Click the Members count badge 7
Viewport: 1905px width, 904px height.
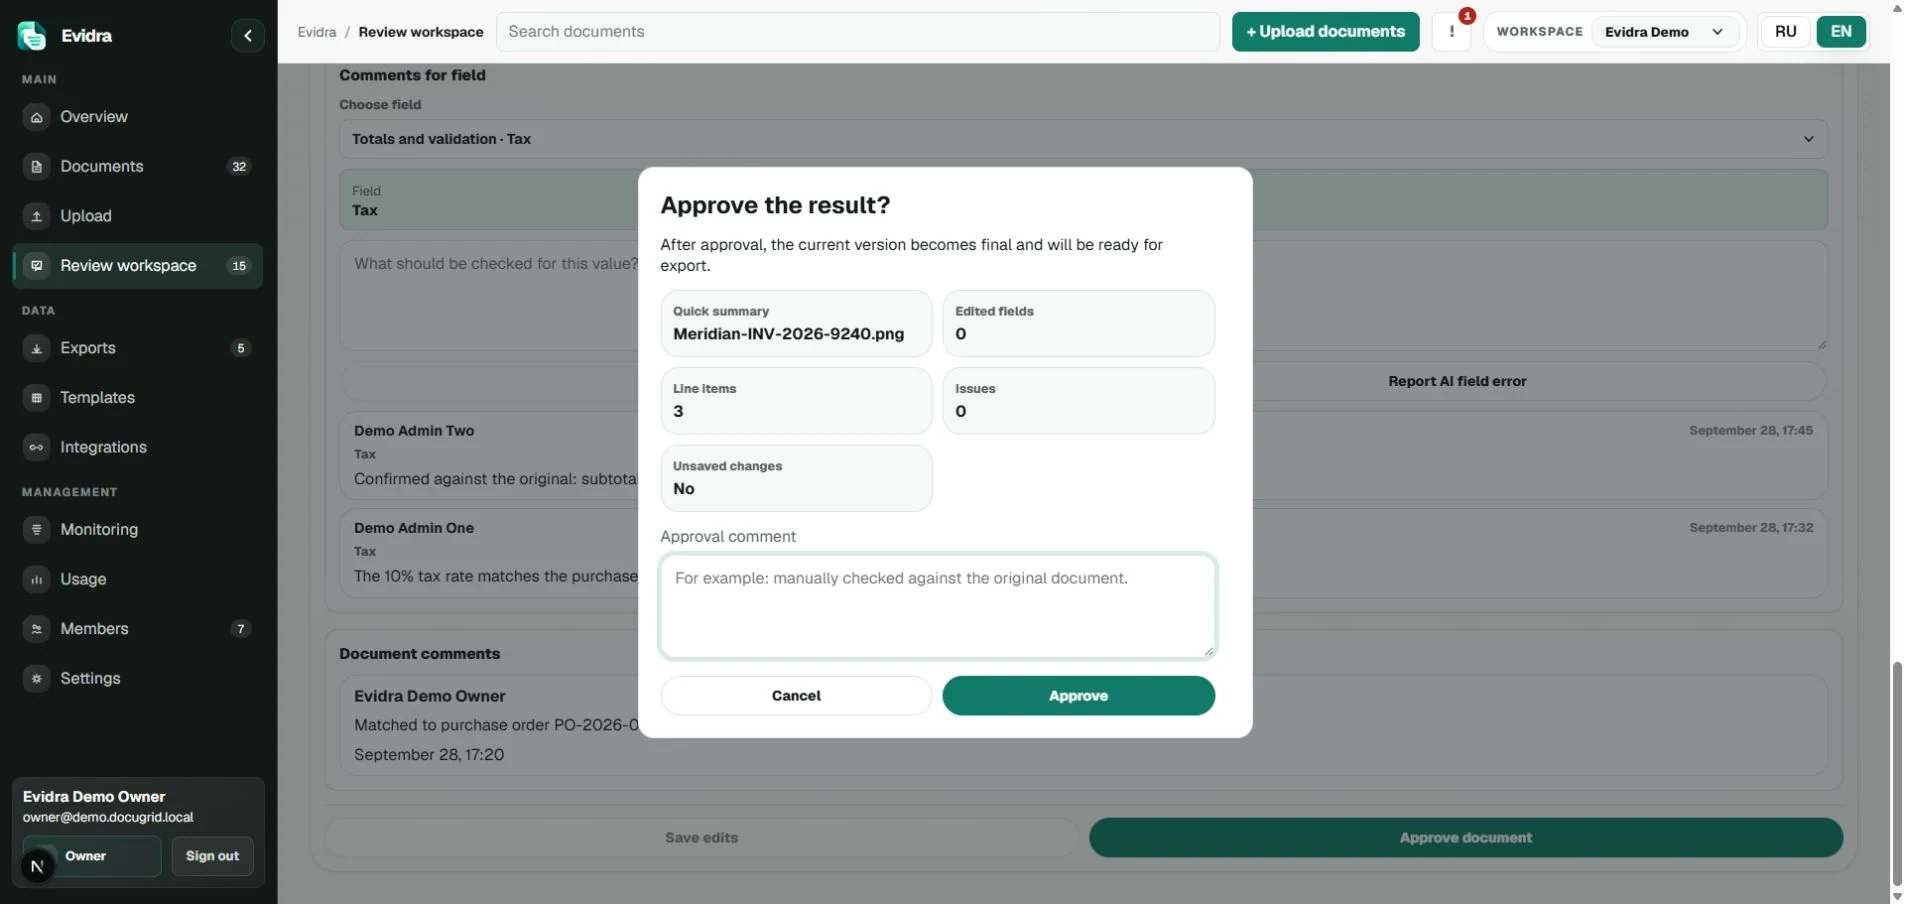click(x=240, y=629)
